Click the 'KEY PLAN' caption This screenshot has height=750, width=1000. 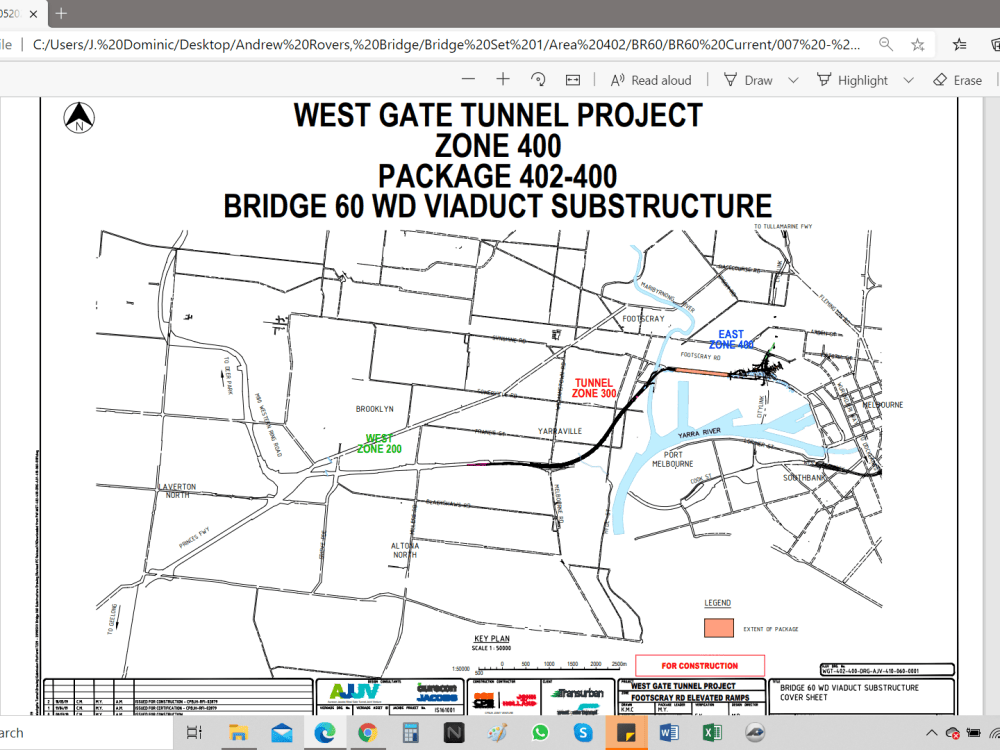pyautogui.click(x=492, y=638)
